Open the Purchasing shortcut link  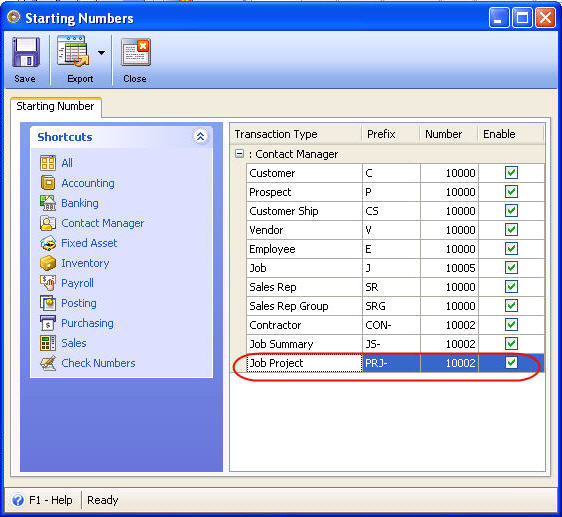[87, 323]
